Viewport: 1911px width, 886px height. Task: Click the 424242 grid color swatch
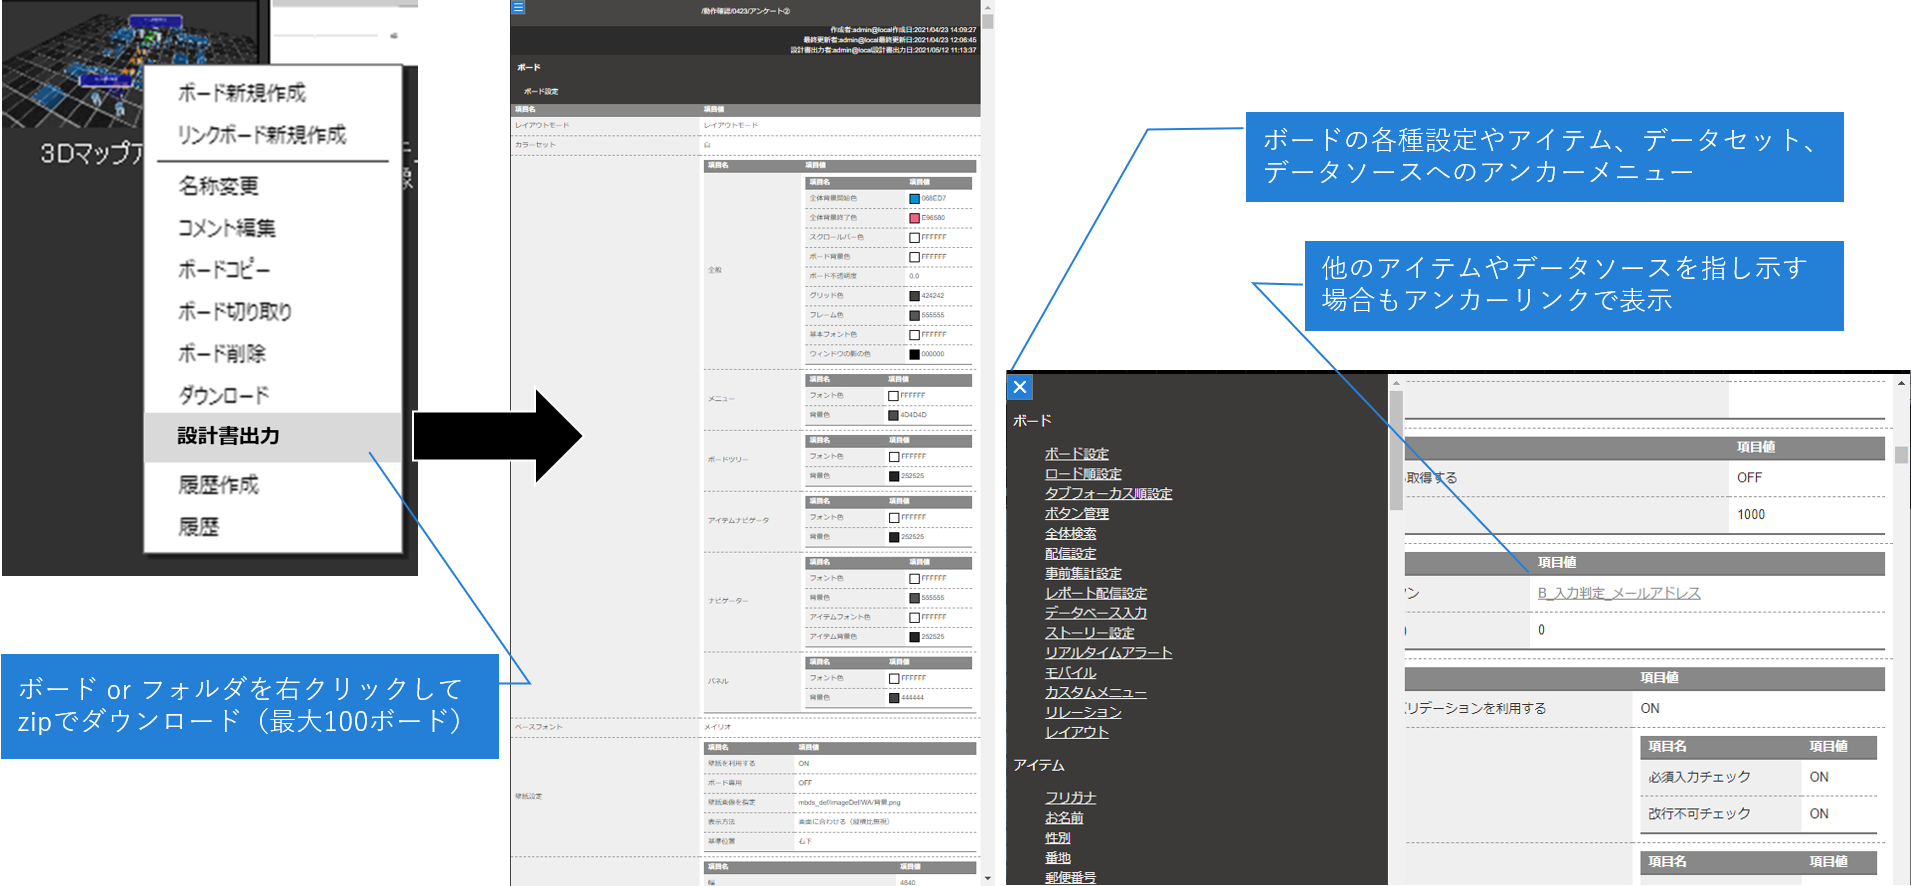(x=914, y=296)
